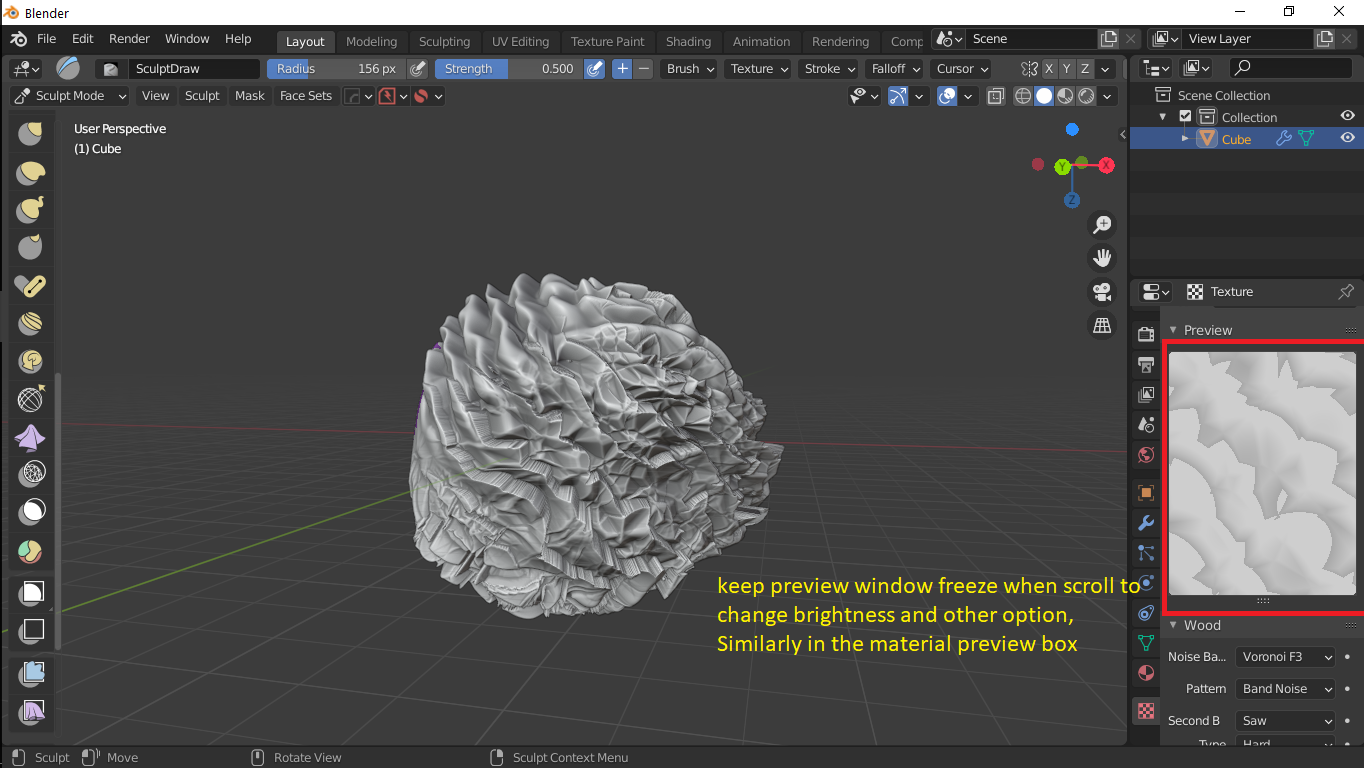Toggle Z axis symmetry
This screenshot has height=768, width=1364.
(x=1085, y=69)
